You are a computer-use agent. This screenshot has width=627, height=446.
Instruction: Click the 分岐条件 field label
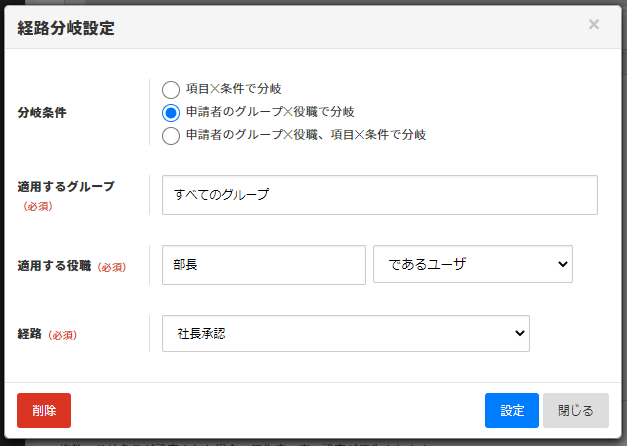(x=43, y=112)
